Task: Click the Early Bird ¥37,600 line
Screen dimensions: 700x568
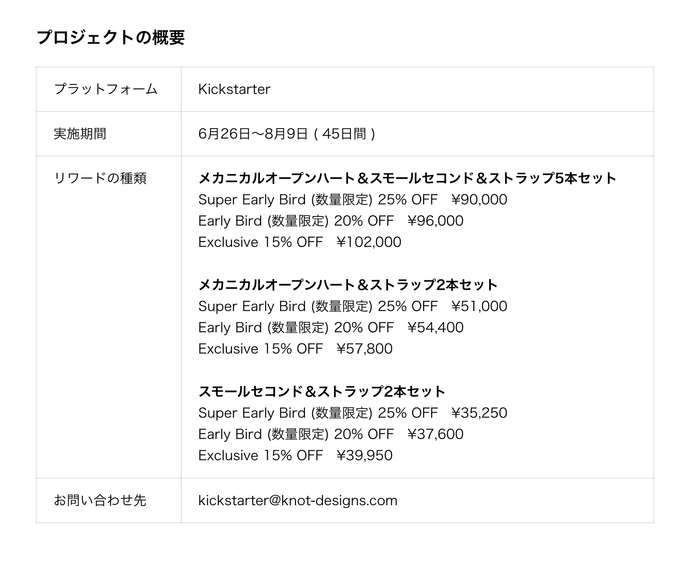Action: point(330,434)
